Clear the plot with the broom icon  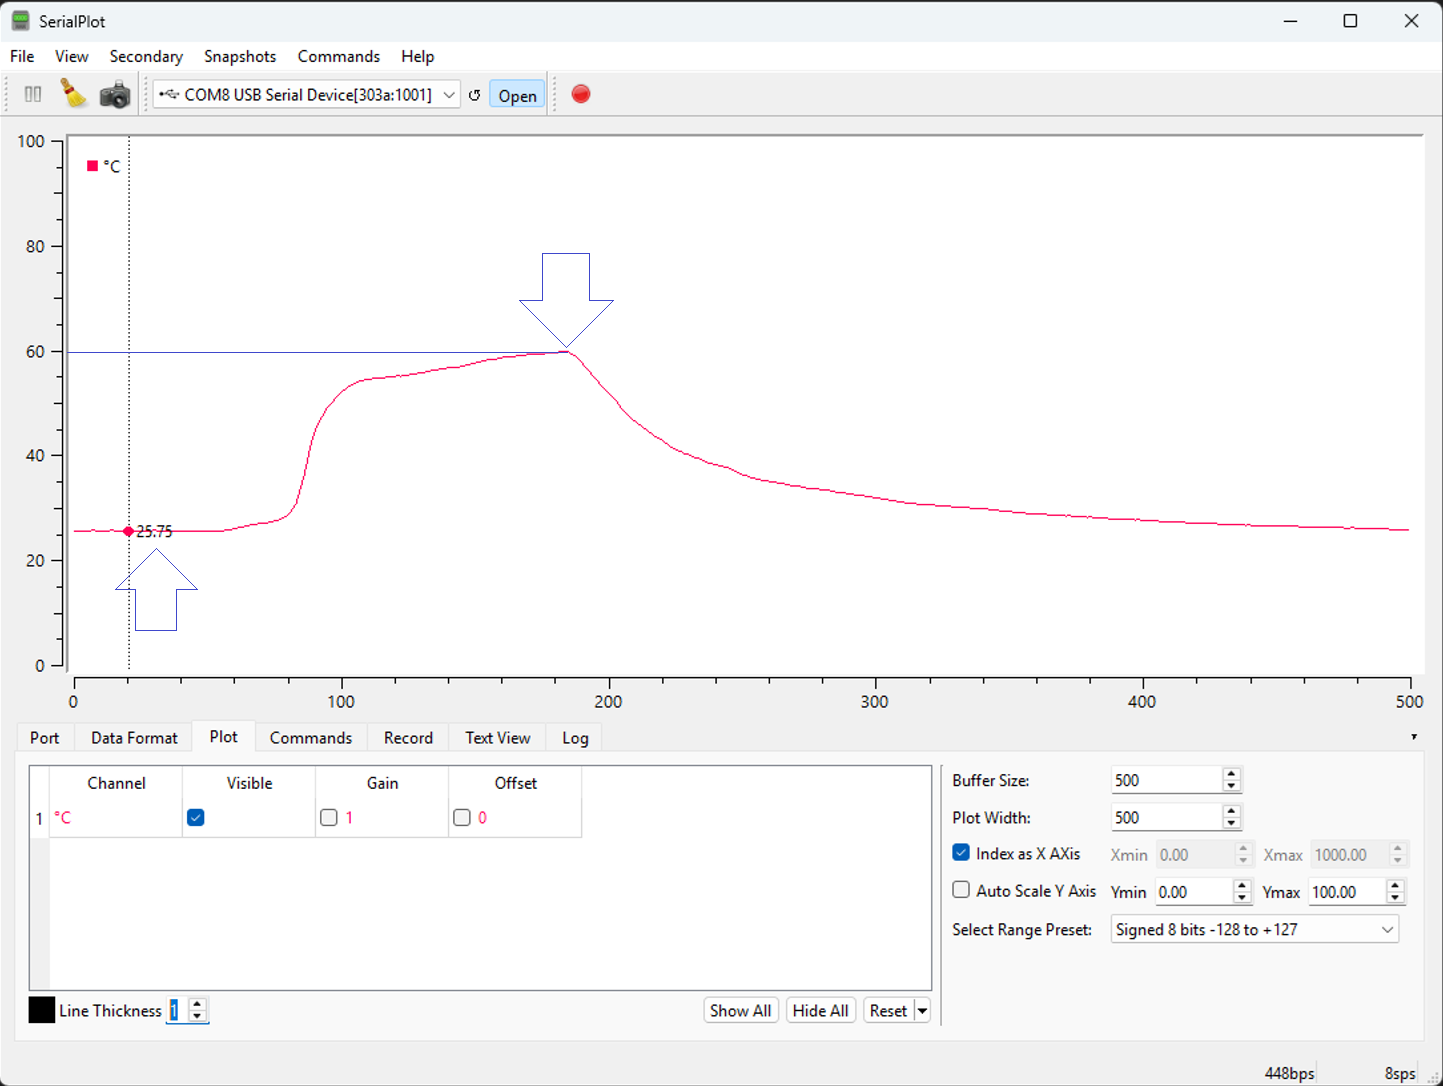74,94
